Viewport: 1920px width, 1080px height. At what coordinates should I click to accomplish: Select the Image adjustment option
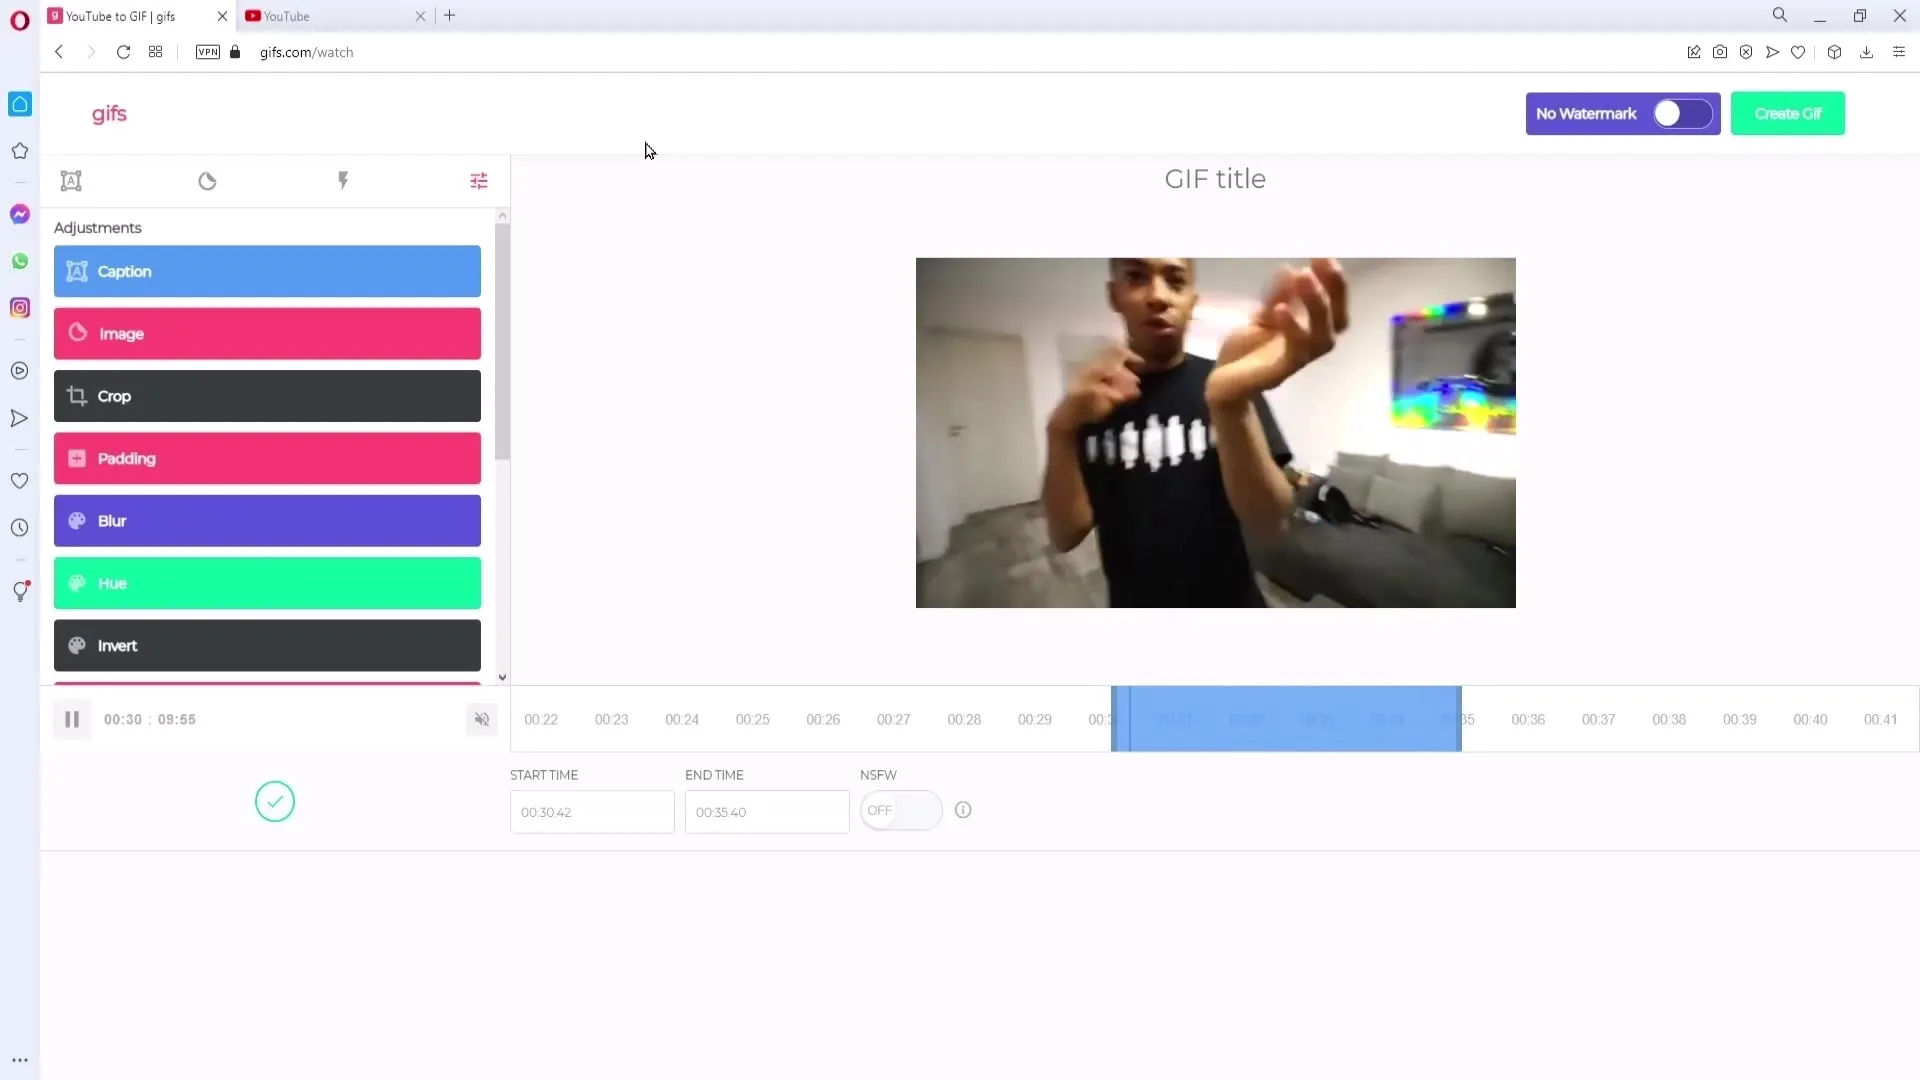268,332
